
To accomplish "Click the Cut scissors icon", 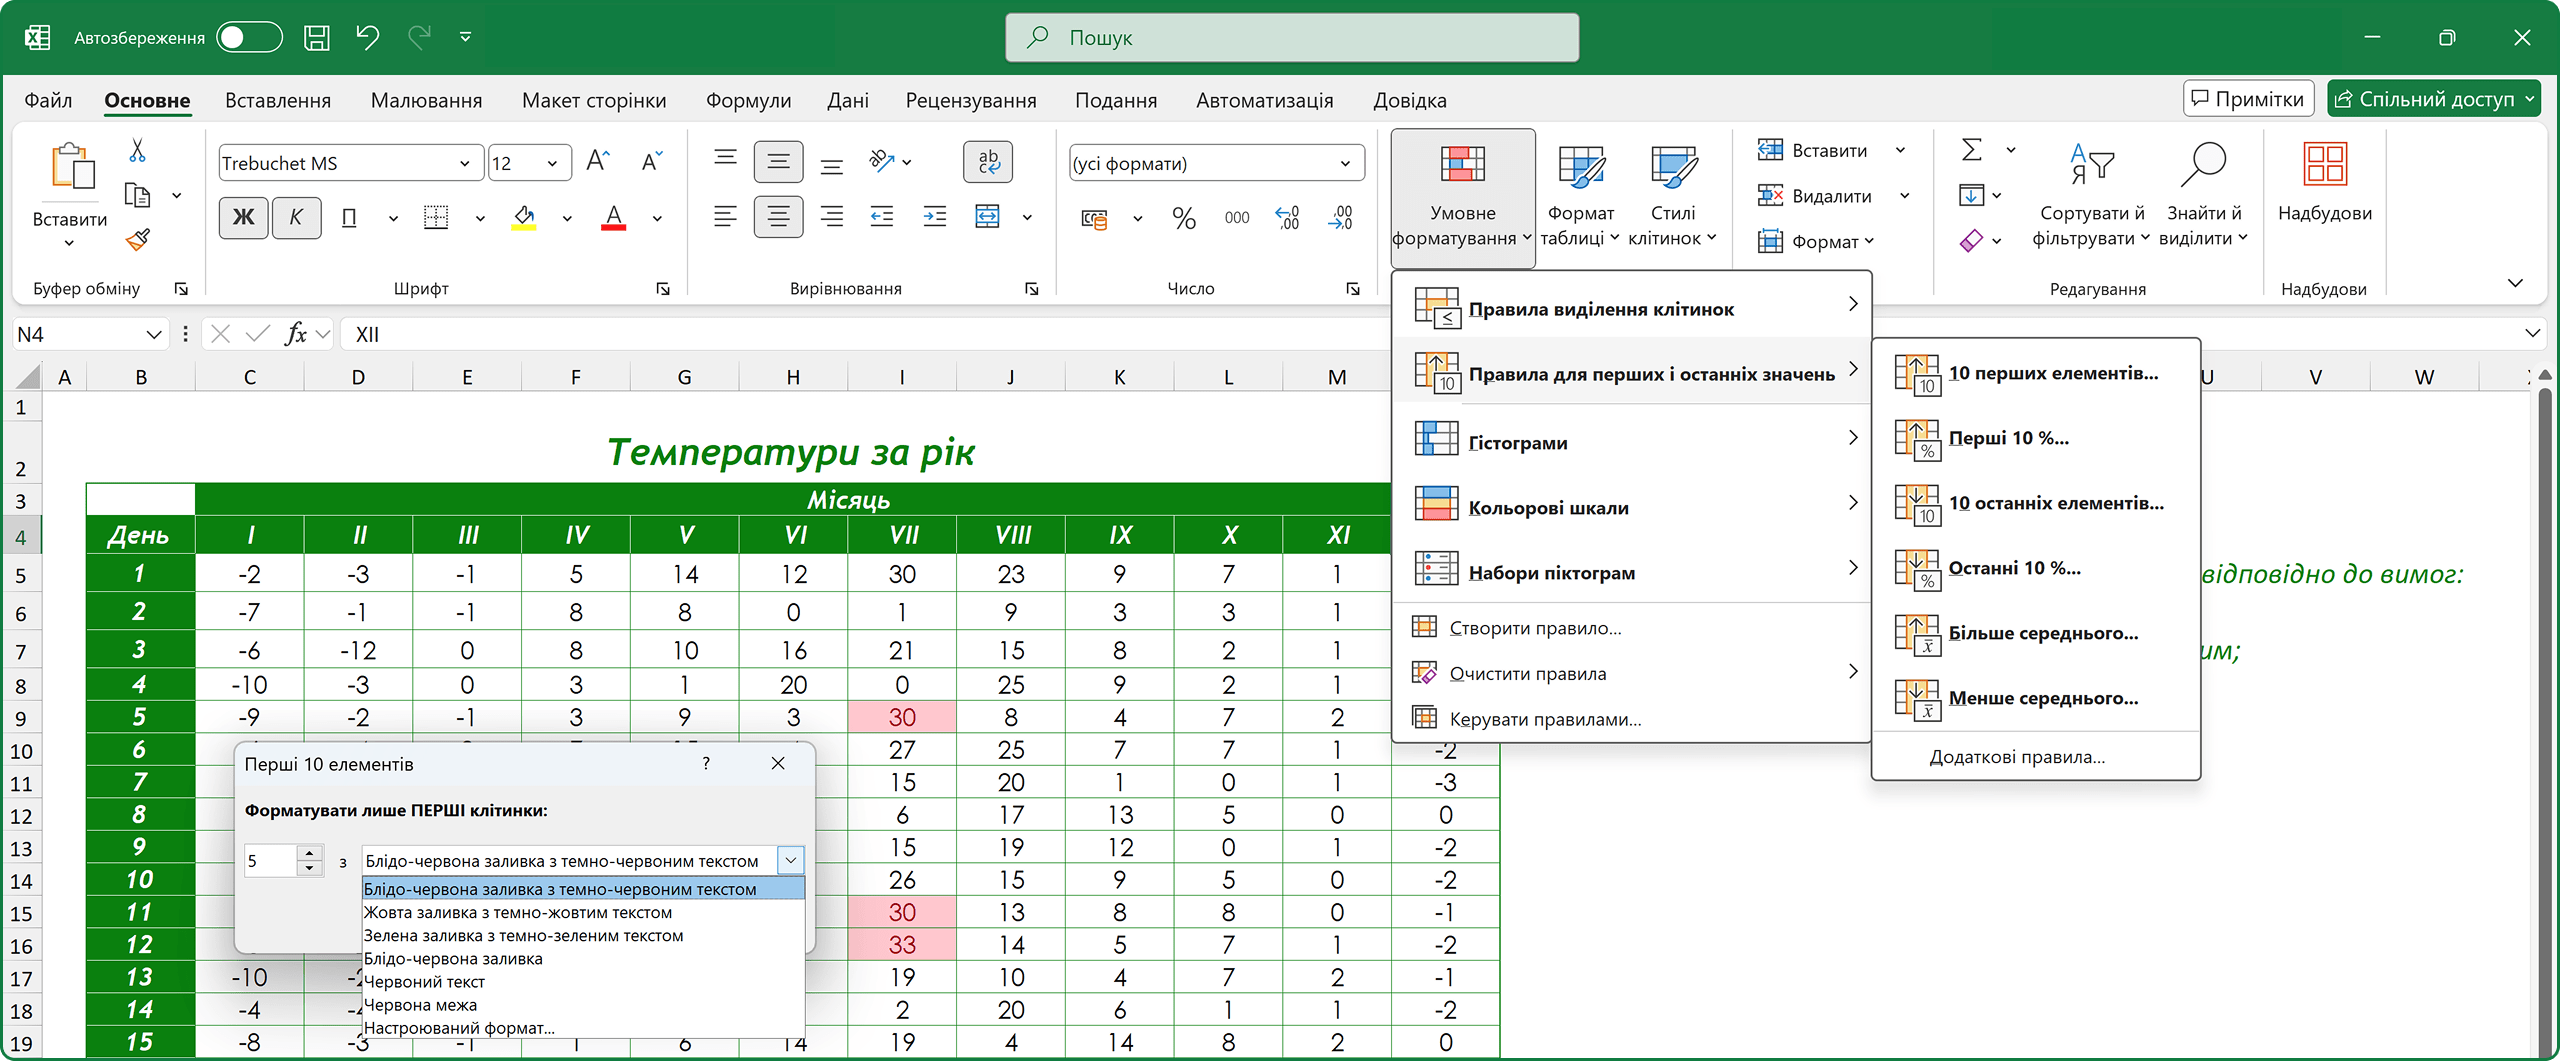I will tap(137, 151).
